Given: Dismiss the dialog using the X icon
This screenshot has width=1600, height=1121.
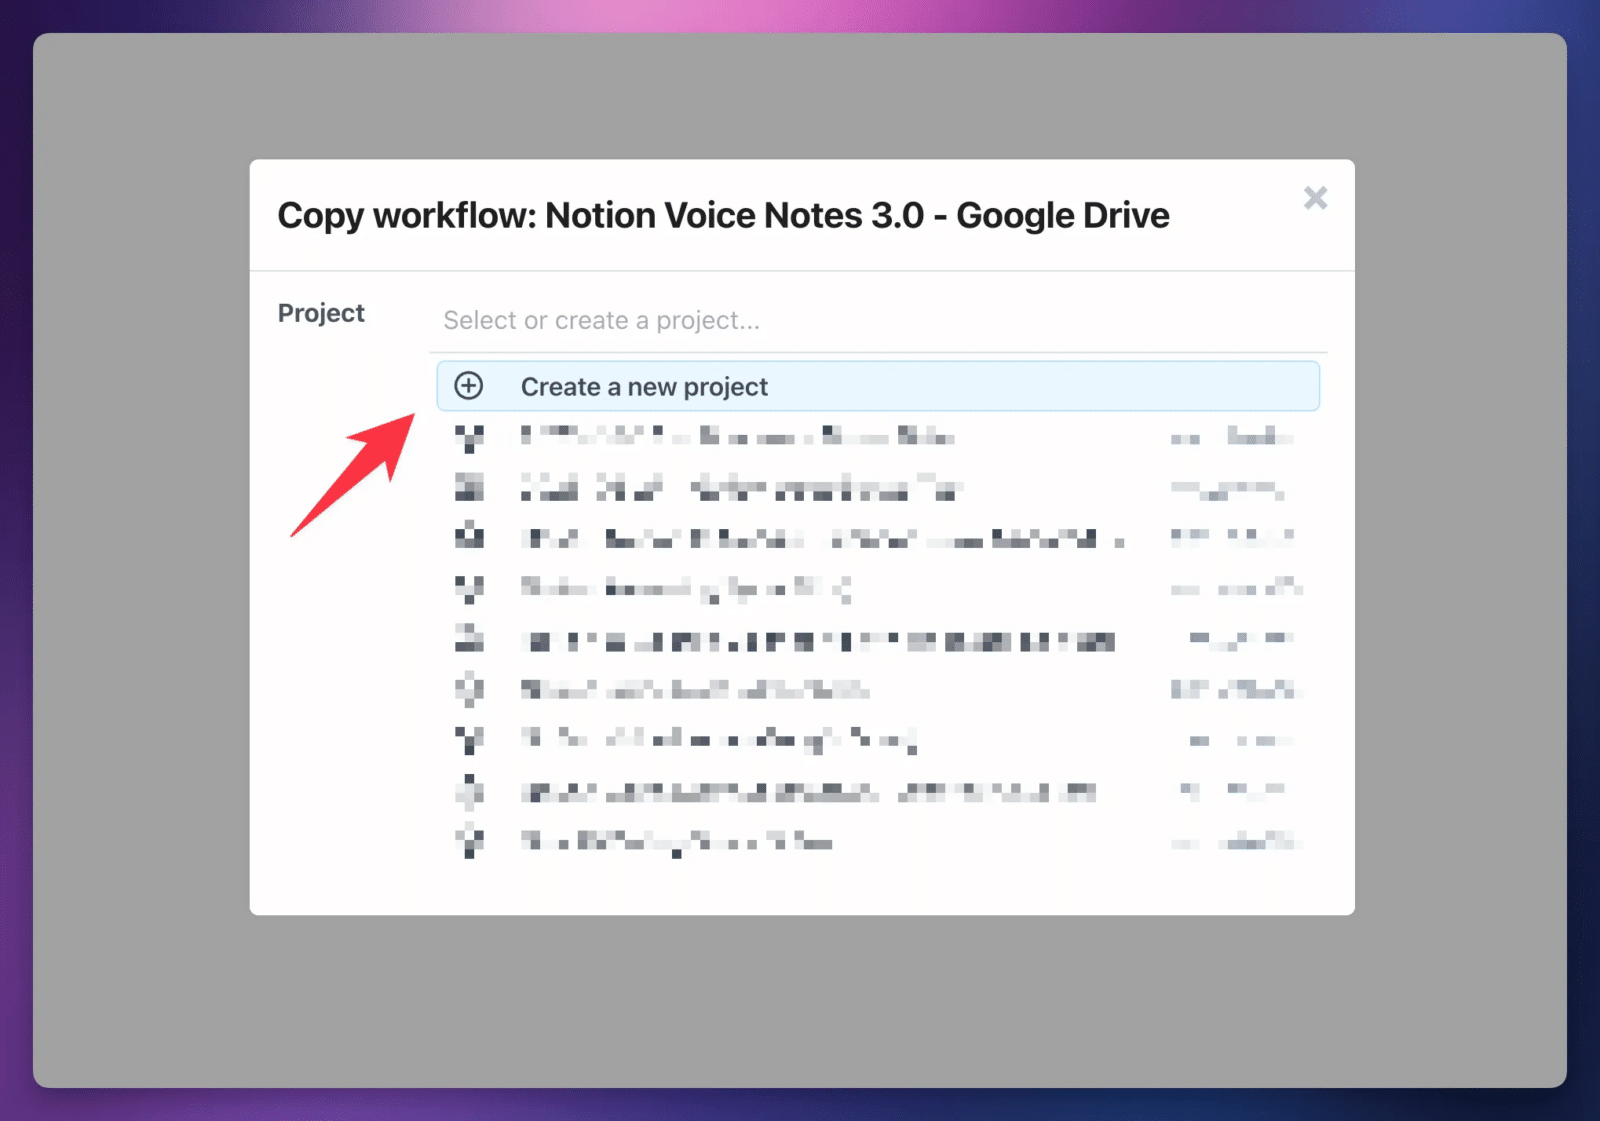Looking at the screenshot, I should coord(1316,198).
